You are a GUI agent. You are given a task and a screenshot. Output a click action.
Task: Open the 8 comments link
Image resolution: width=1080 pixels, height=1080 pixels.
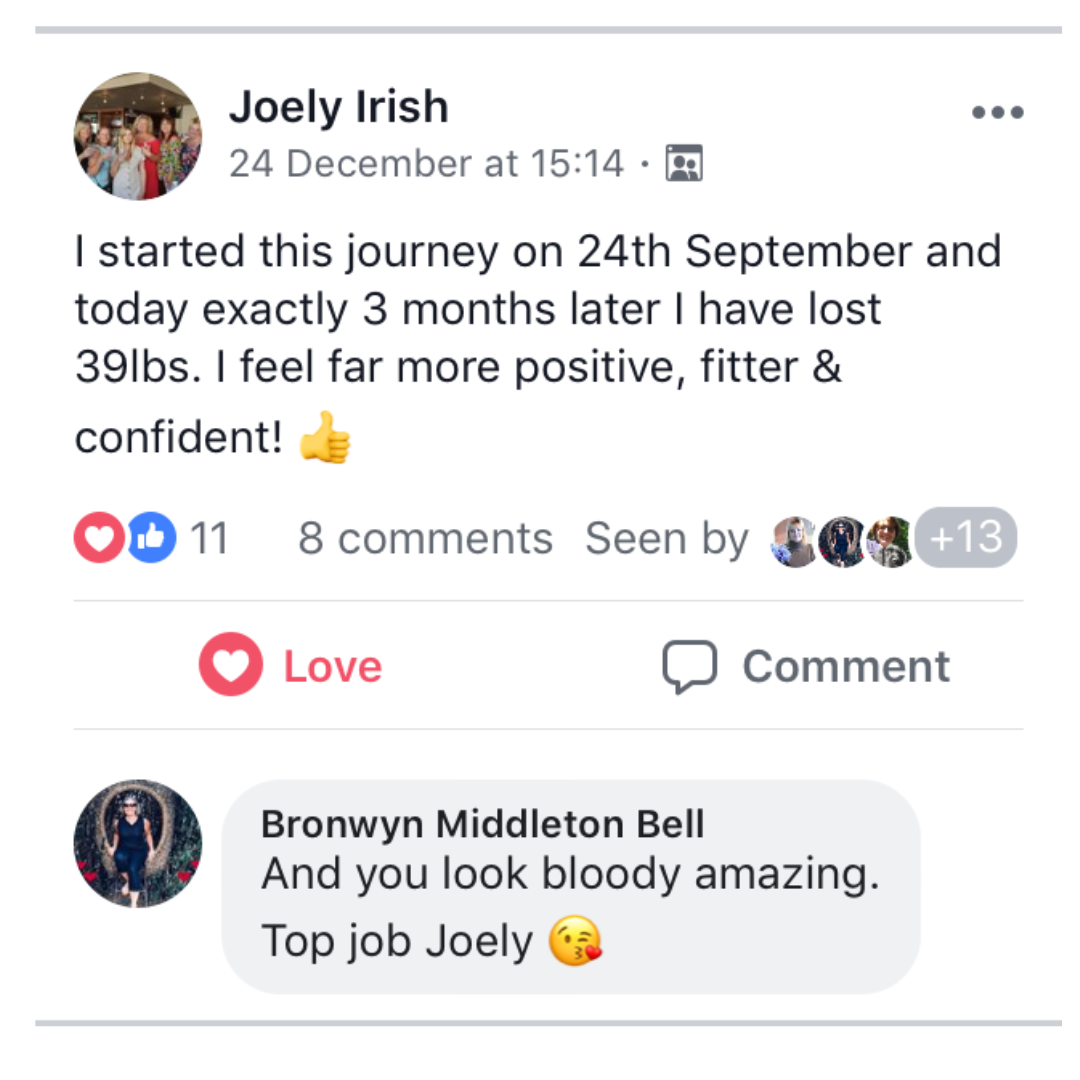[x=425, y=539]
